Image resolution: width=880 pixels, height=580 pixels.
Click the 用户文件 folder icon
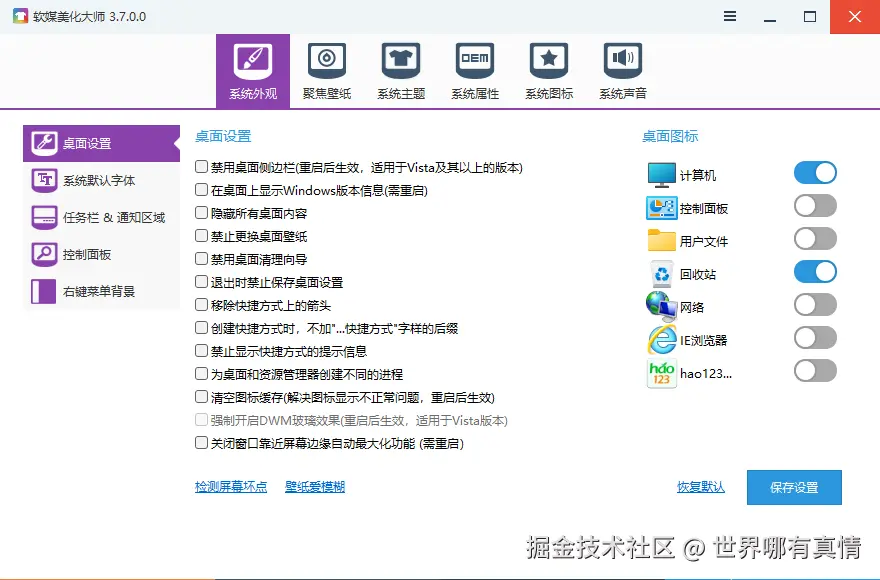(662, 240)
